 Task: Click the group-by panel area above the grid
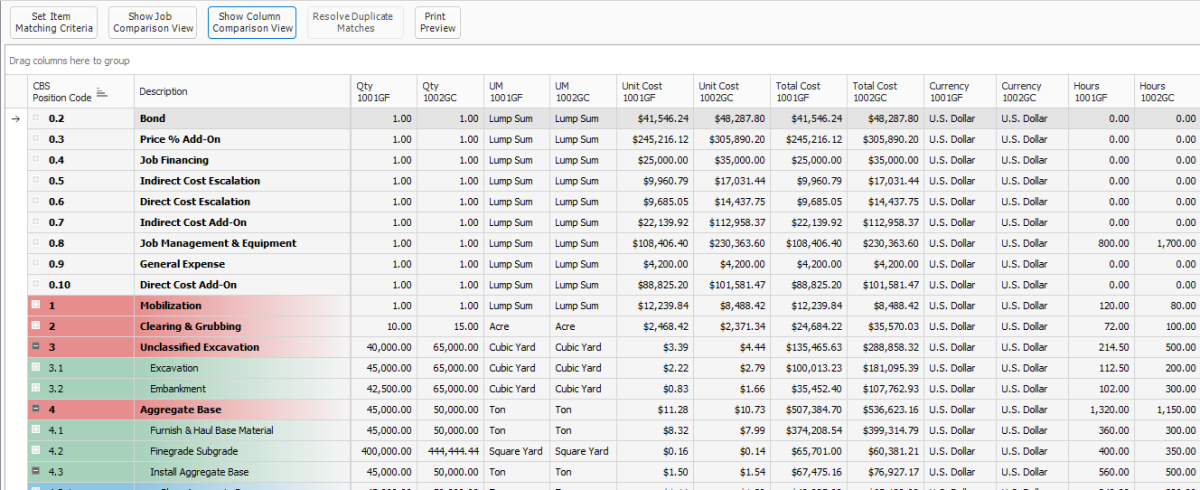click(x=600, y=61)
